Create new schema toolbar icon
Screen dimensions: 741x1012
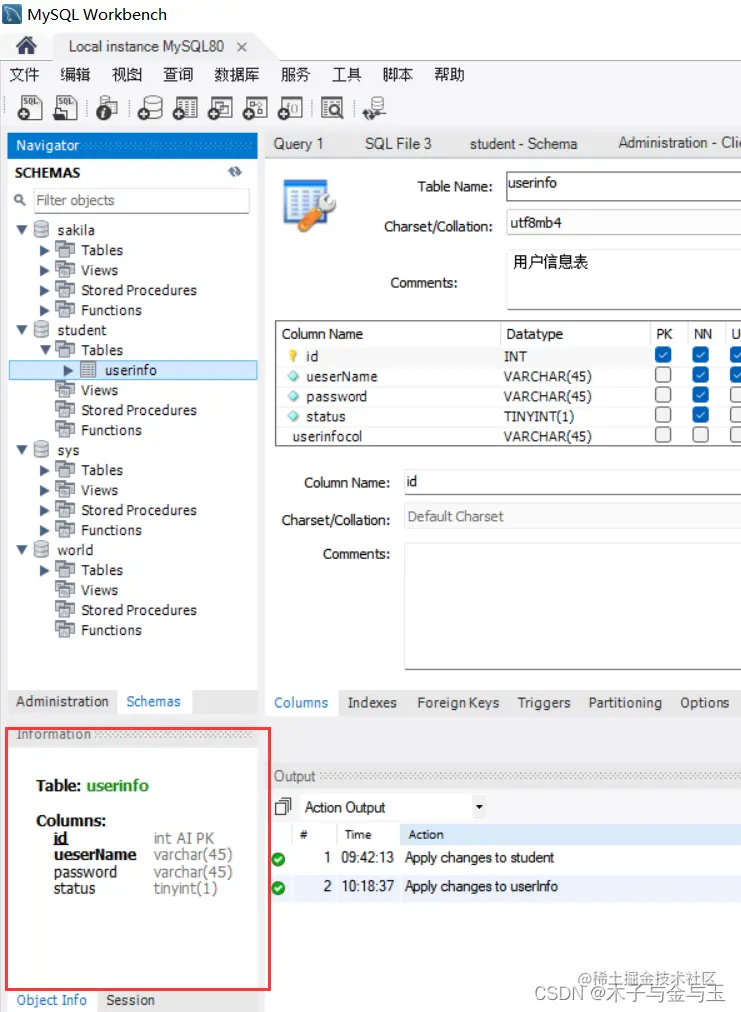pos(150,108)
